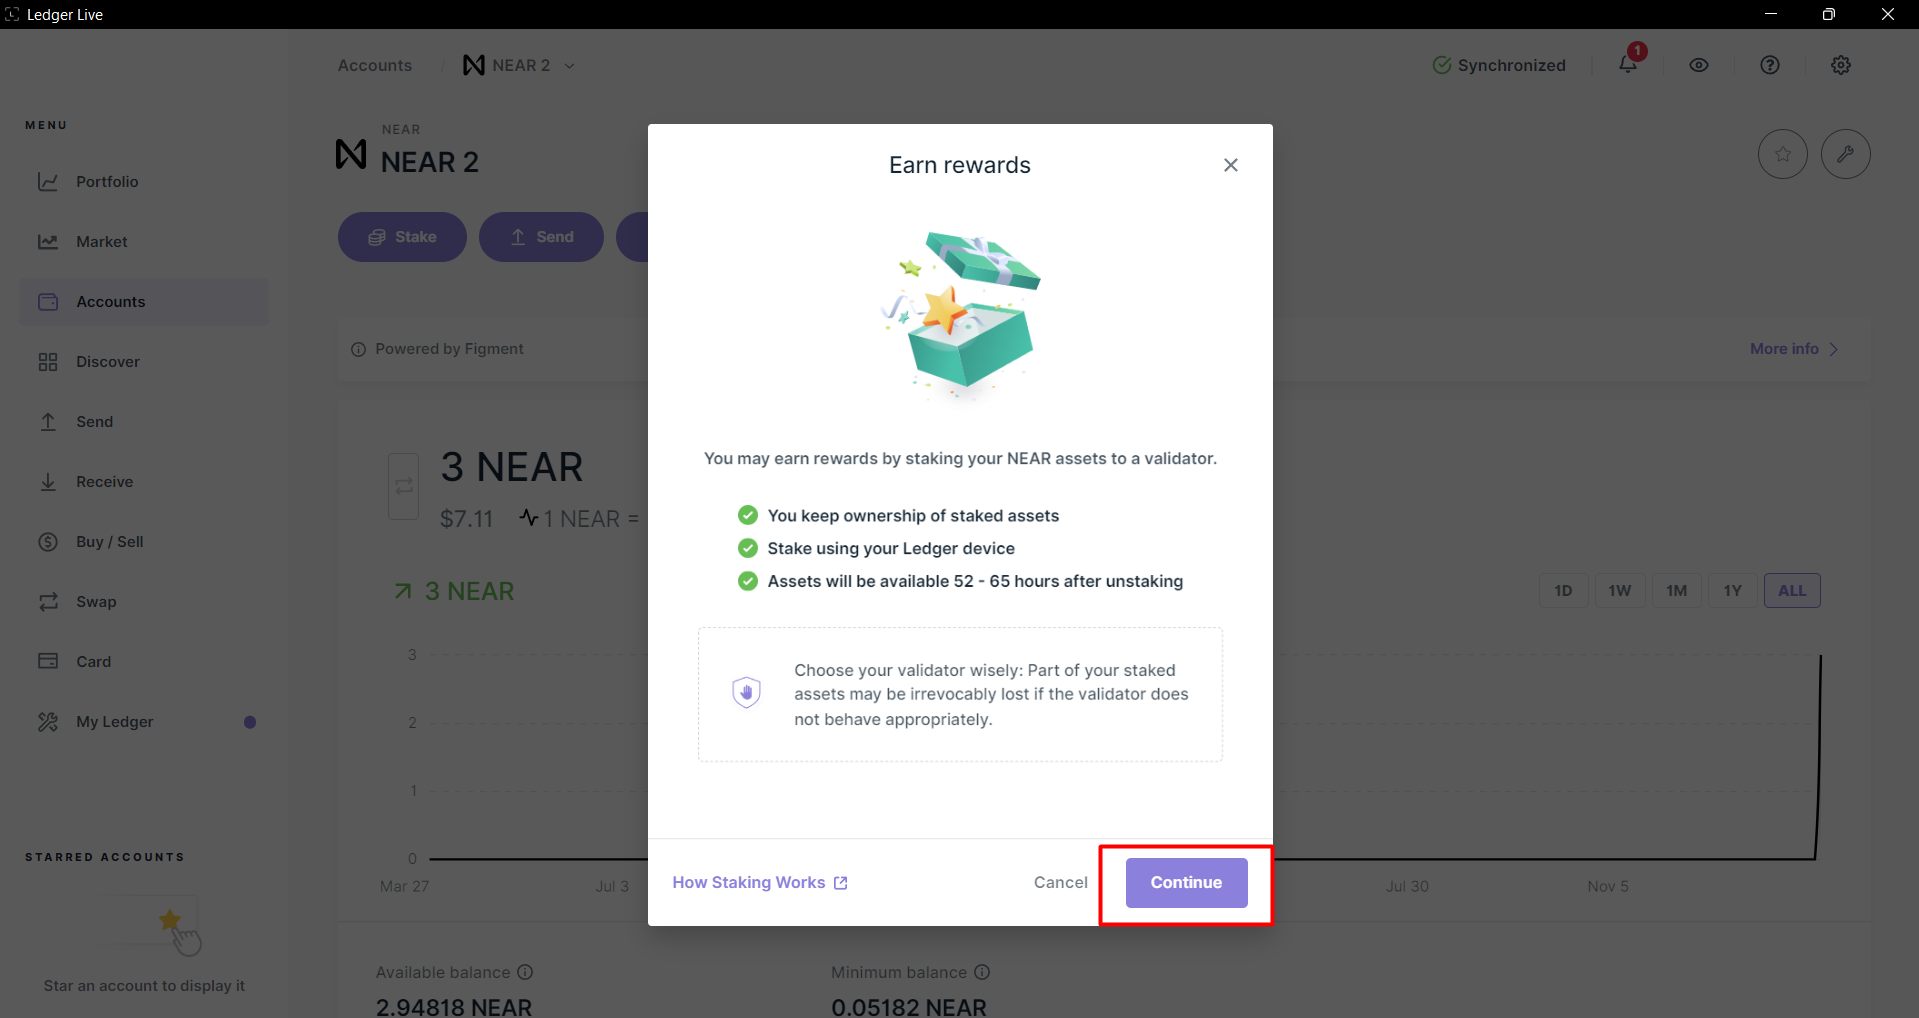This screenshot has height=1018, width=1919.
Task: Toggle discreet mode with the eye icon
Action: tap(1699, 64)
